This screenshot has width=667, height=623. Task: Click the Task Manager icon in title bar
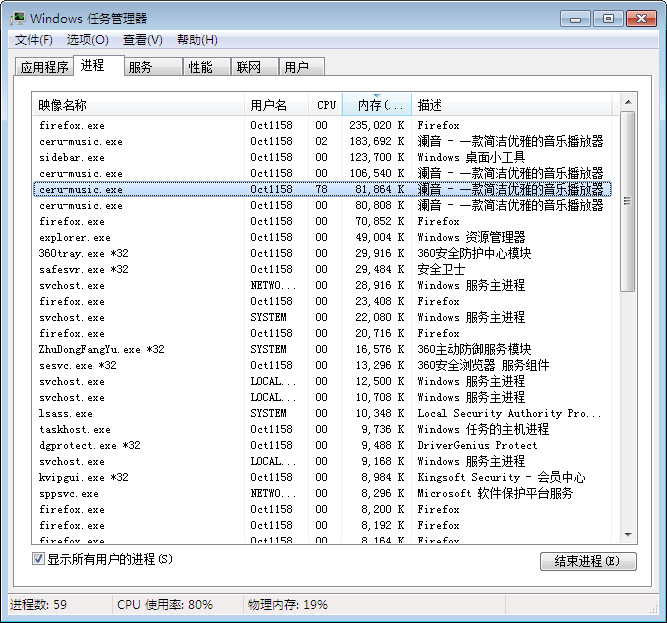pos(17,18)
